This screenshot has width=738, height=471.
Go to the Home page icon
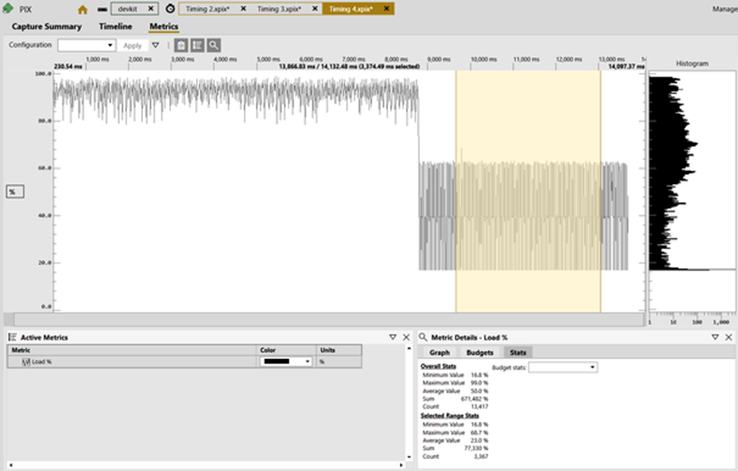pyautogui.click(x=82, y=9)
